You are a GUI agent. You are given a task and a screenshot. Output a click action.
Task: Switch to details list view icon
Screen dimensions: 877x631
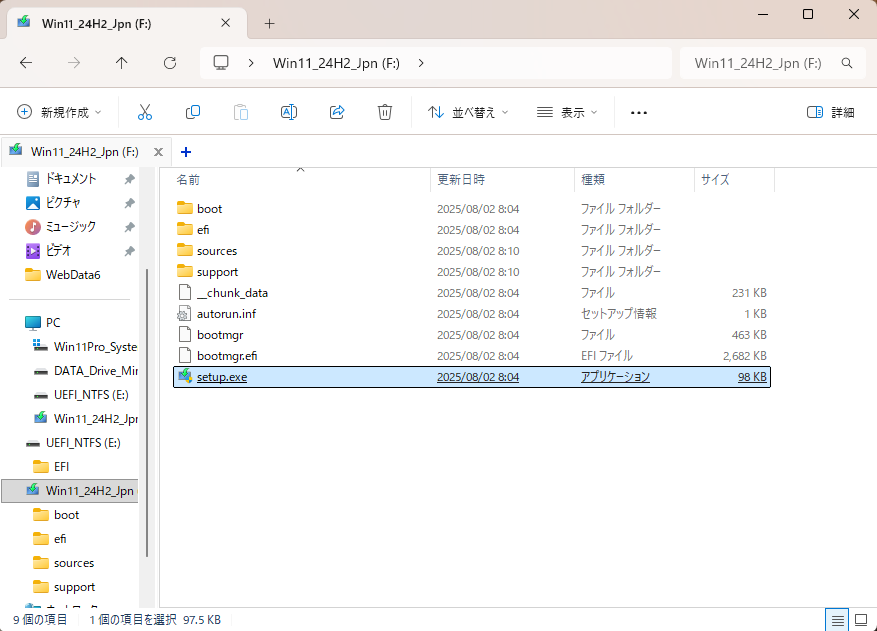(837, 620)
